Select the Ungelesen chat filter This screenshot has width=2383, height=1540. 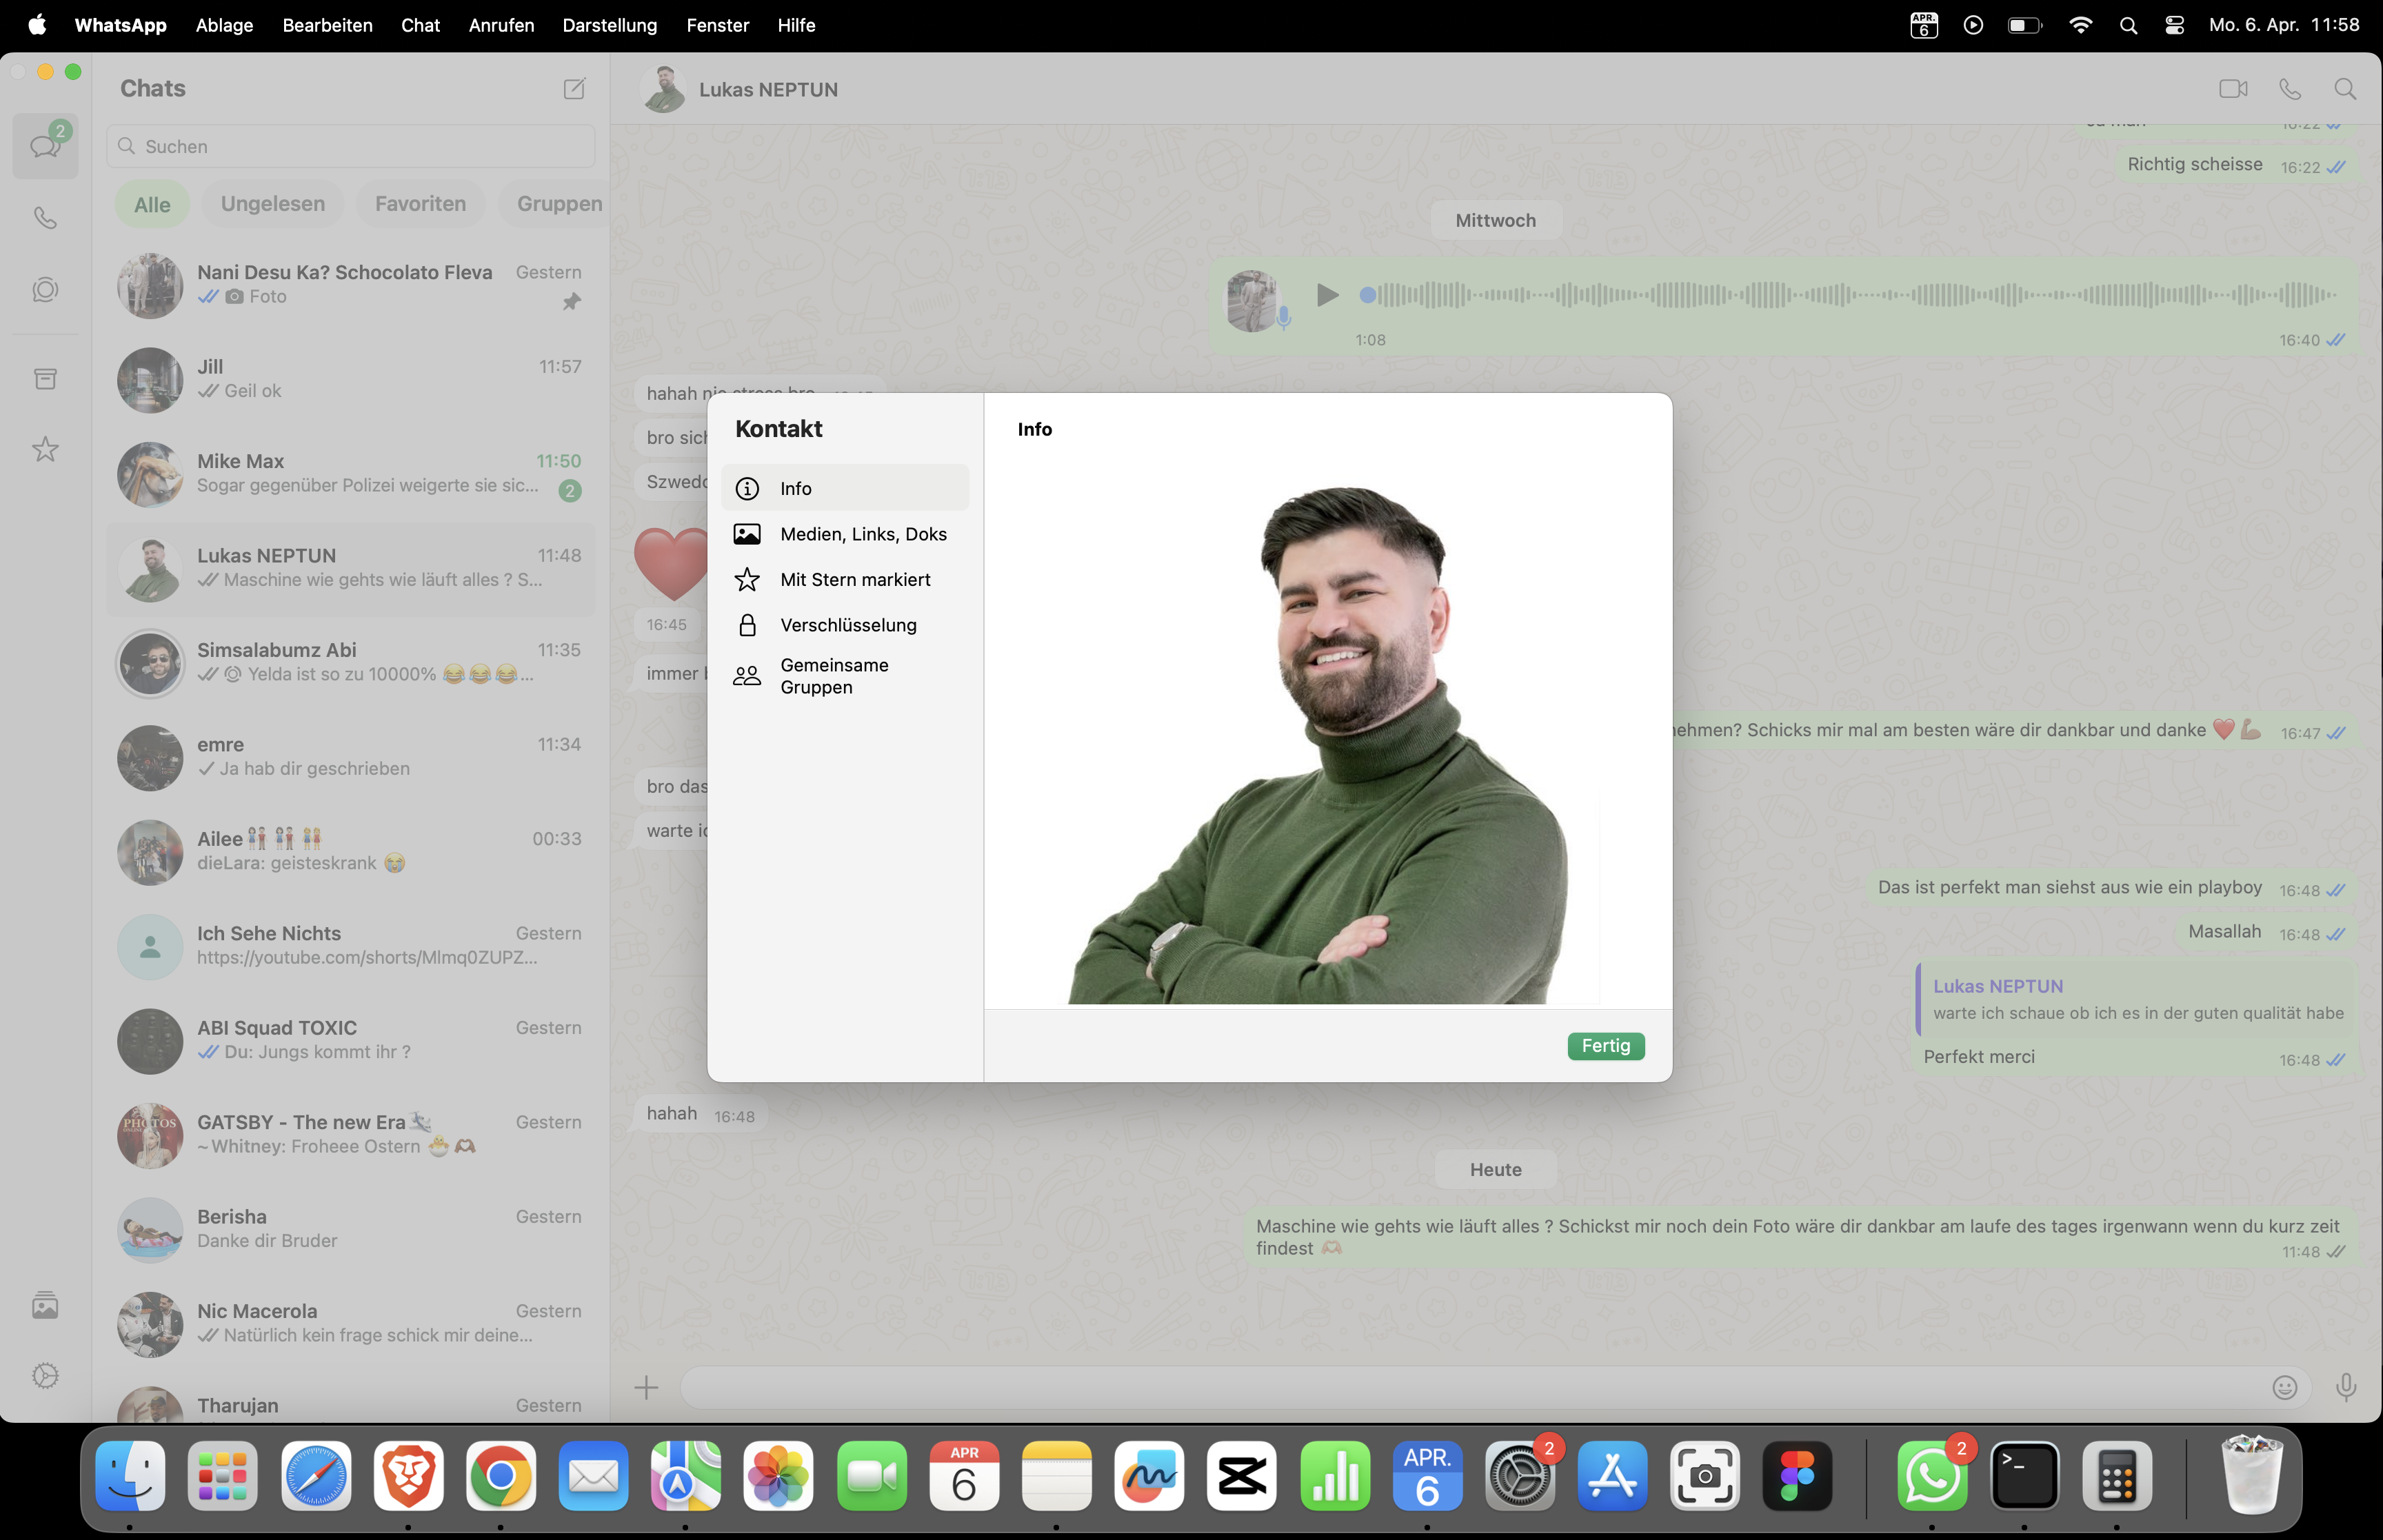(272, 204)
